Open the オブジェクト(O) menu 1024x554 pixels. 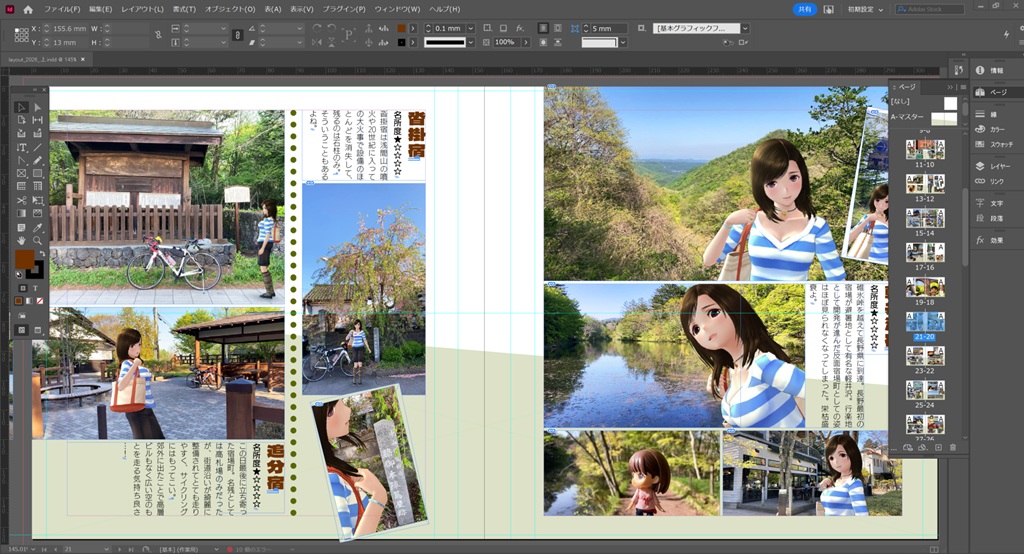230,9
